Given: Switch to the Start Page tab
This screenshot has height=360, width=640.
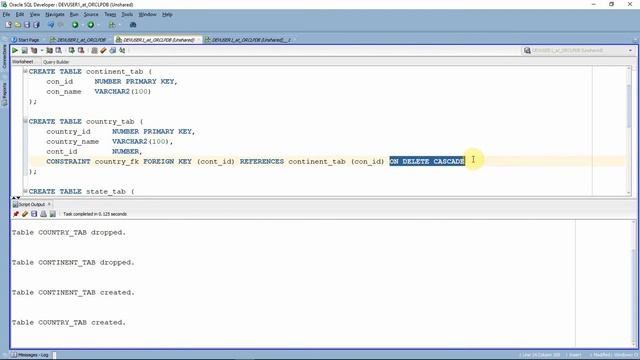Looking at the screenshot, I should point(25,40).
